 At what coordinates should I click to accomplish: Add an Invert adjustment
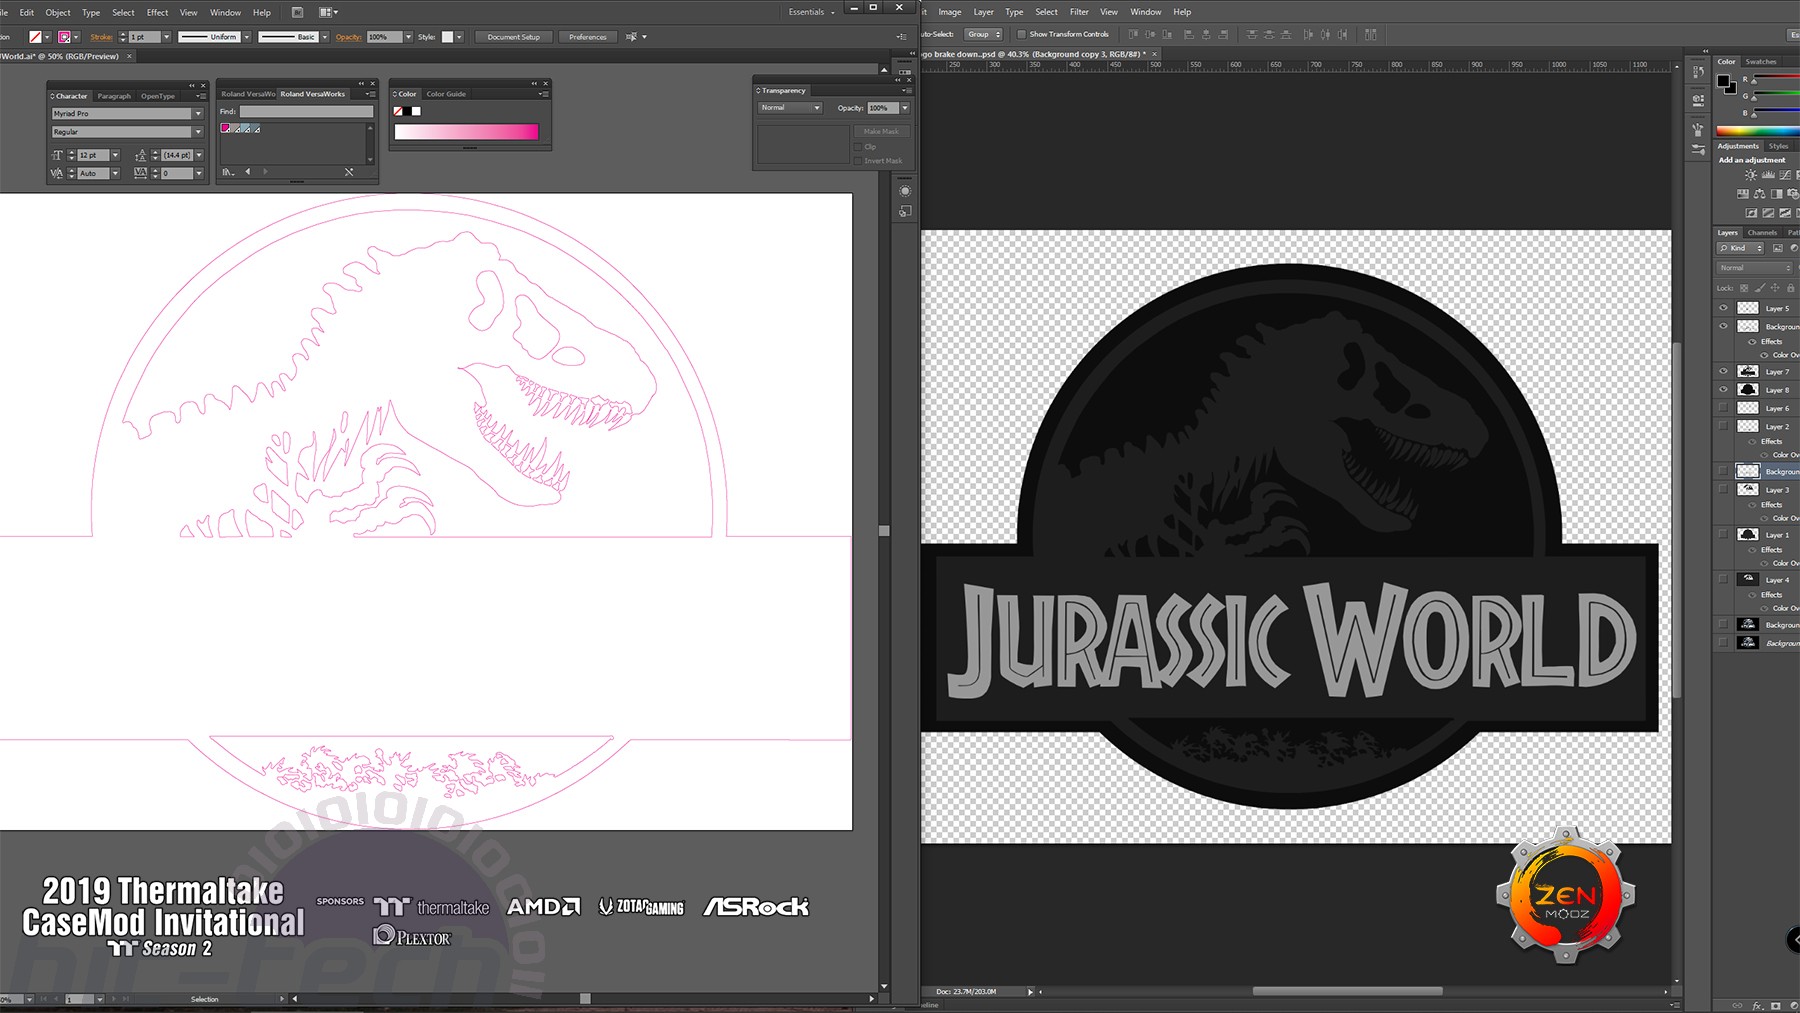coord(1751,212)
